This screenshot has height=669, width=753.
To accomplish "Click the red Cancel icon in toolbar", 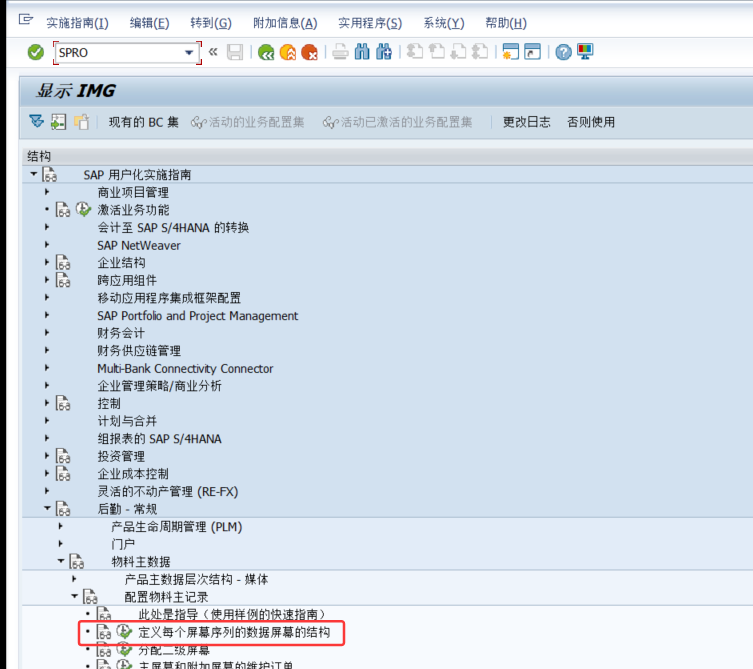I will pos(309,52).
